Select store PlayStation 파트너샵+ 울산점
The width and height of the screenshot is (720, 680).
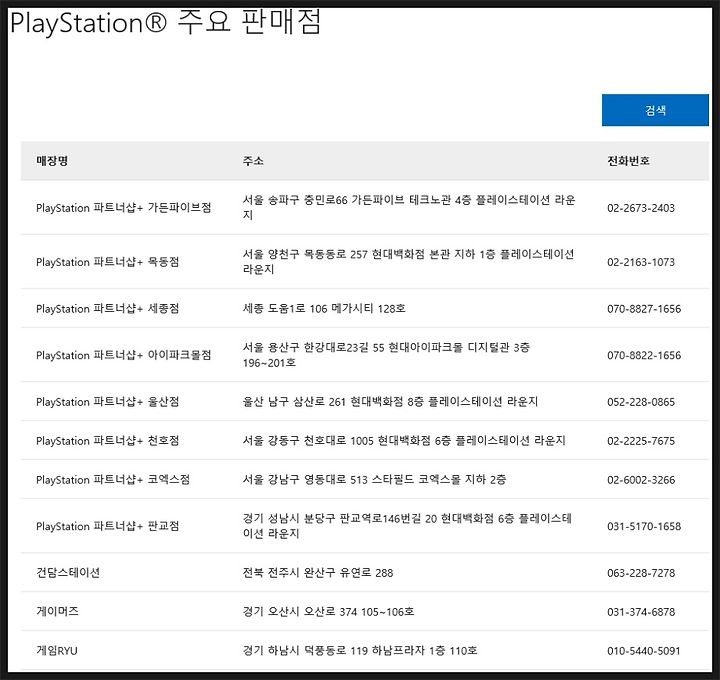click(x=107, y=402)
